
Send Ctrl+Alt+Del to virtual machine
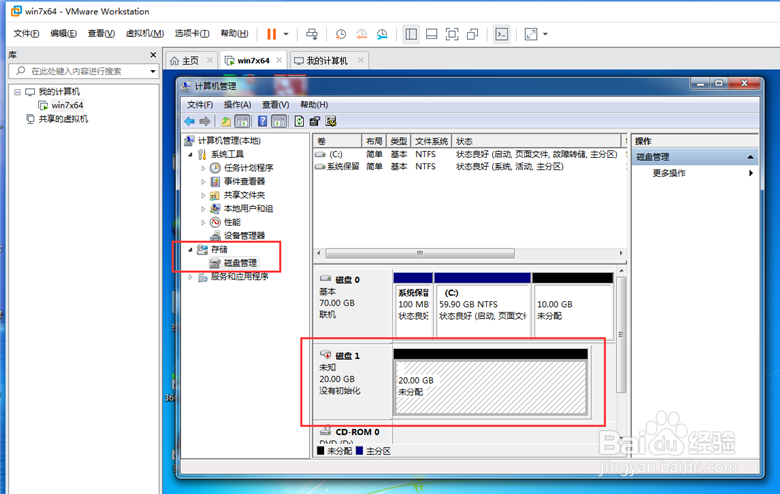(x=312, y=34)
